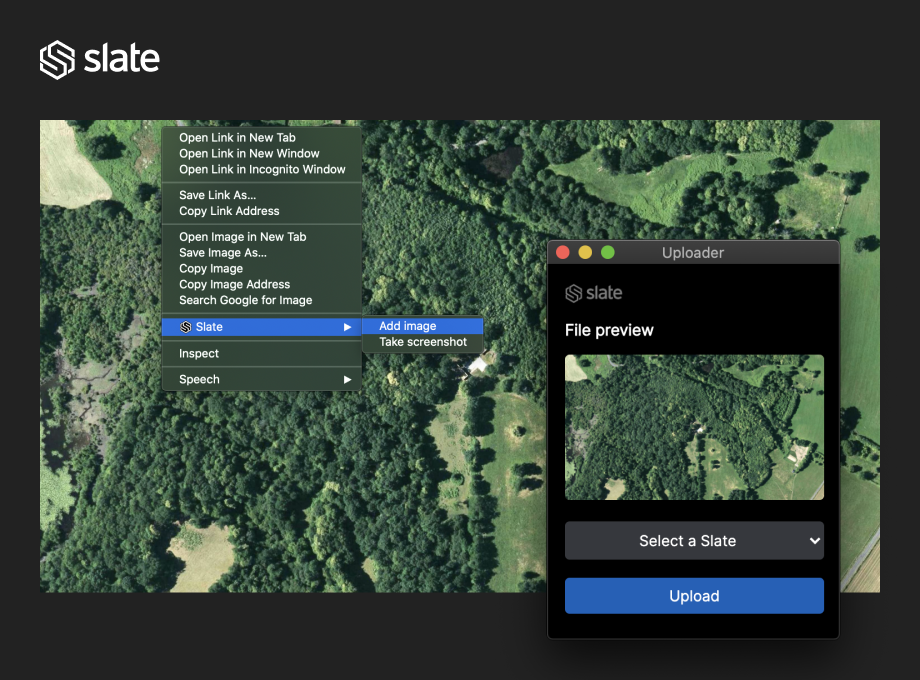Viewport: 920px width, 680px height.
Task: Open Inspect from the context menu
Action: (x=198, y=353)
